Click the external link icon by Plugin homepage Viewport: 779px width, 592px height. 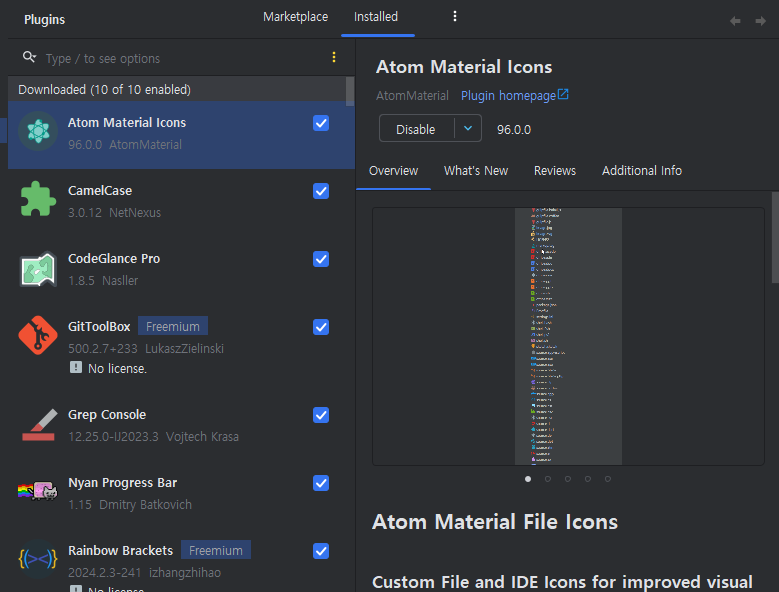[563, 94]
